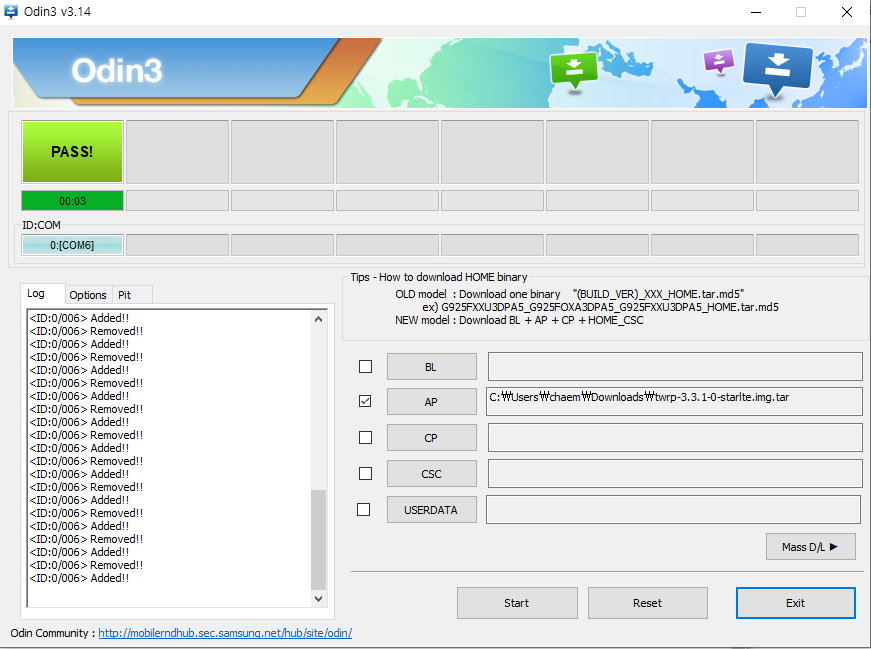Click the AP file path field

click(674, 401)
